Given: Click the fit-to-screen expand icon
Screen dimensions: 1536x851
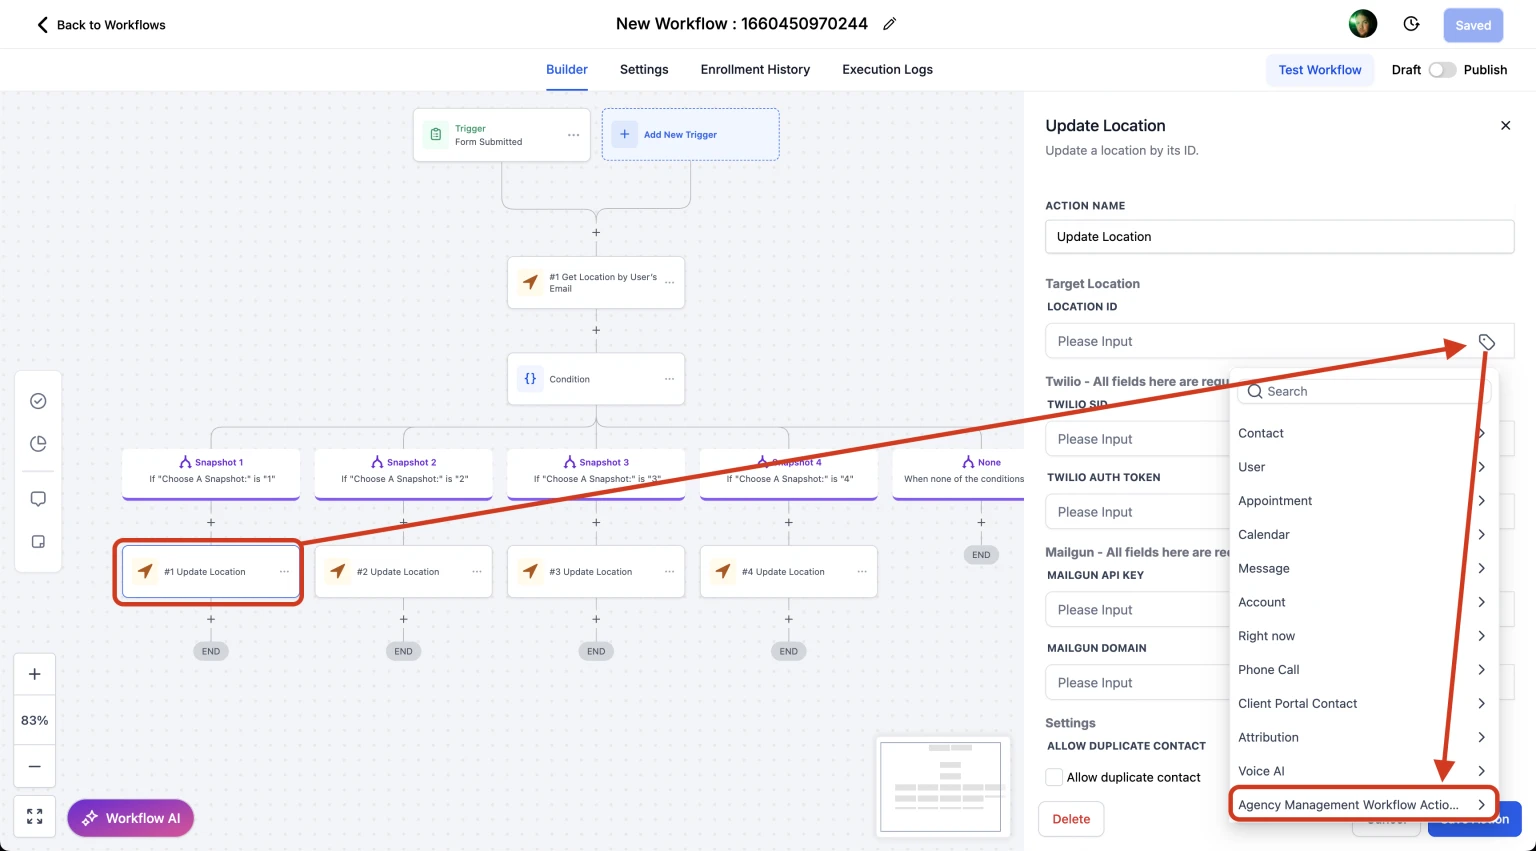Looking at the screenshot, I should coord(35,817).
